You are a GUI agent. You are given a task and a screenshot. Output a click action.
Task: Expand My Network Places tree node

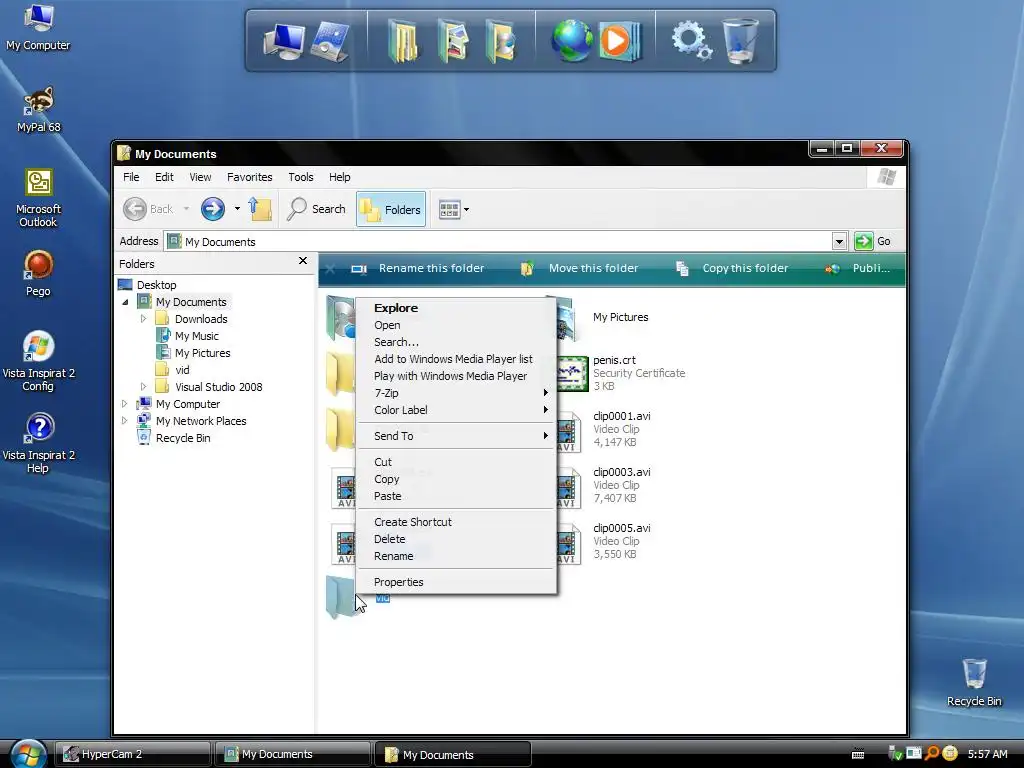[125, 421]
